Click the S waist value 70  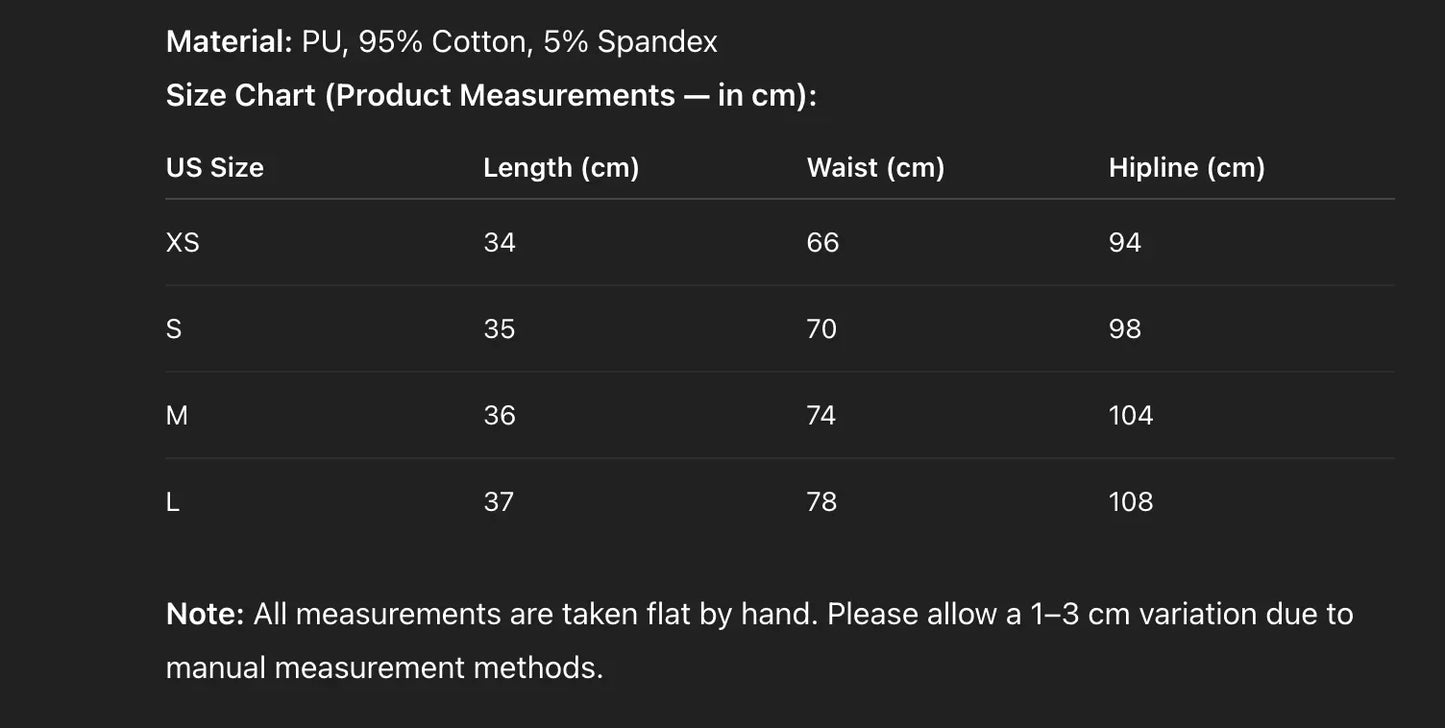(821, 329)
